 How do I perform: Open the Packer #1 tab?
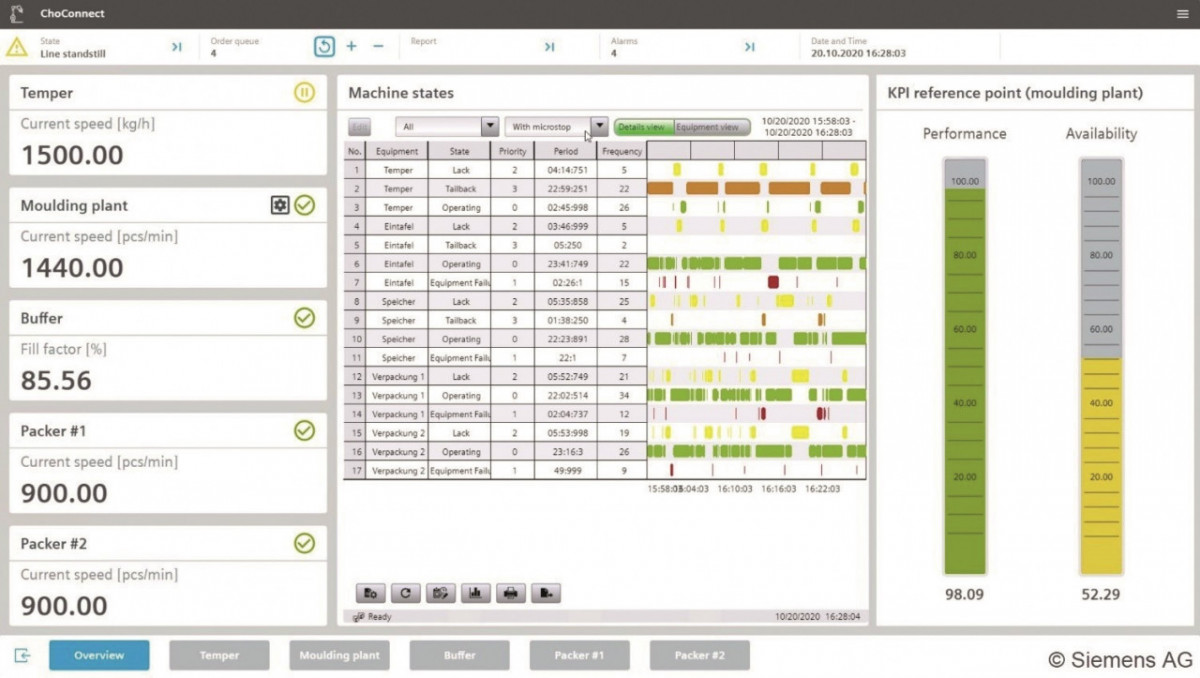(579, 656)
